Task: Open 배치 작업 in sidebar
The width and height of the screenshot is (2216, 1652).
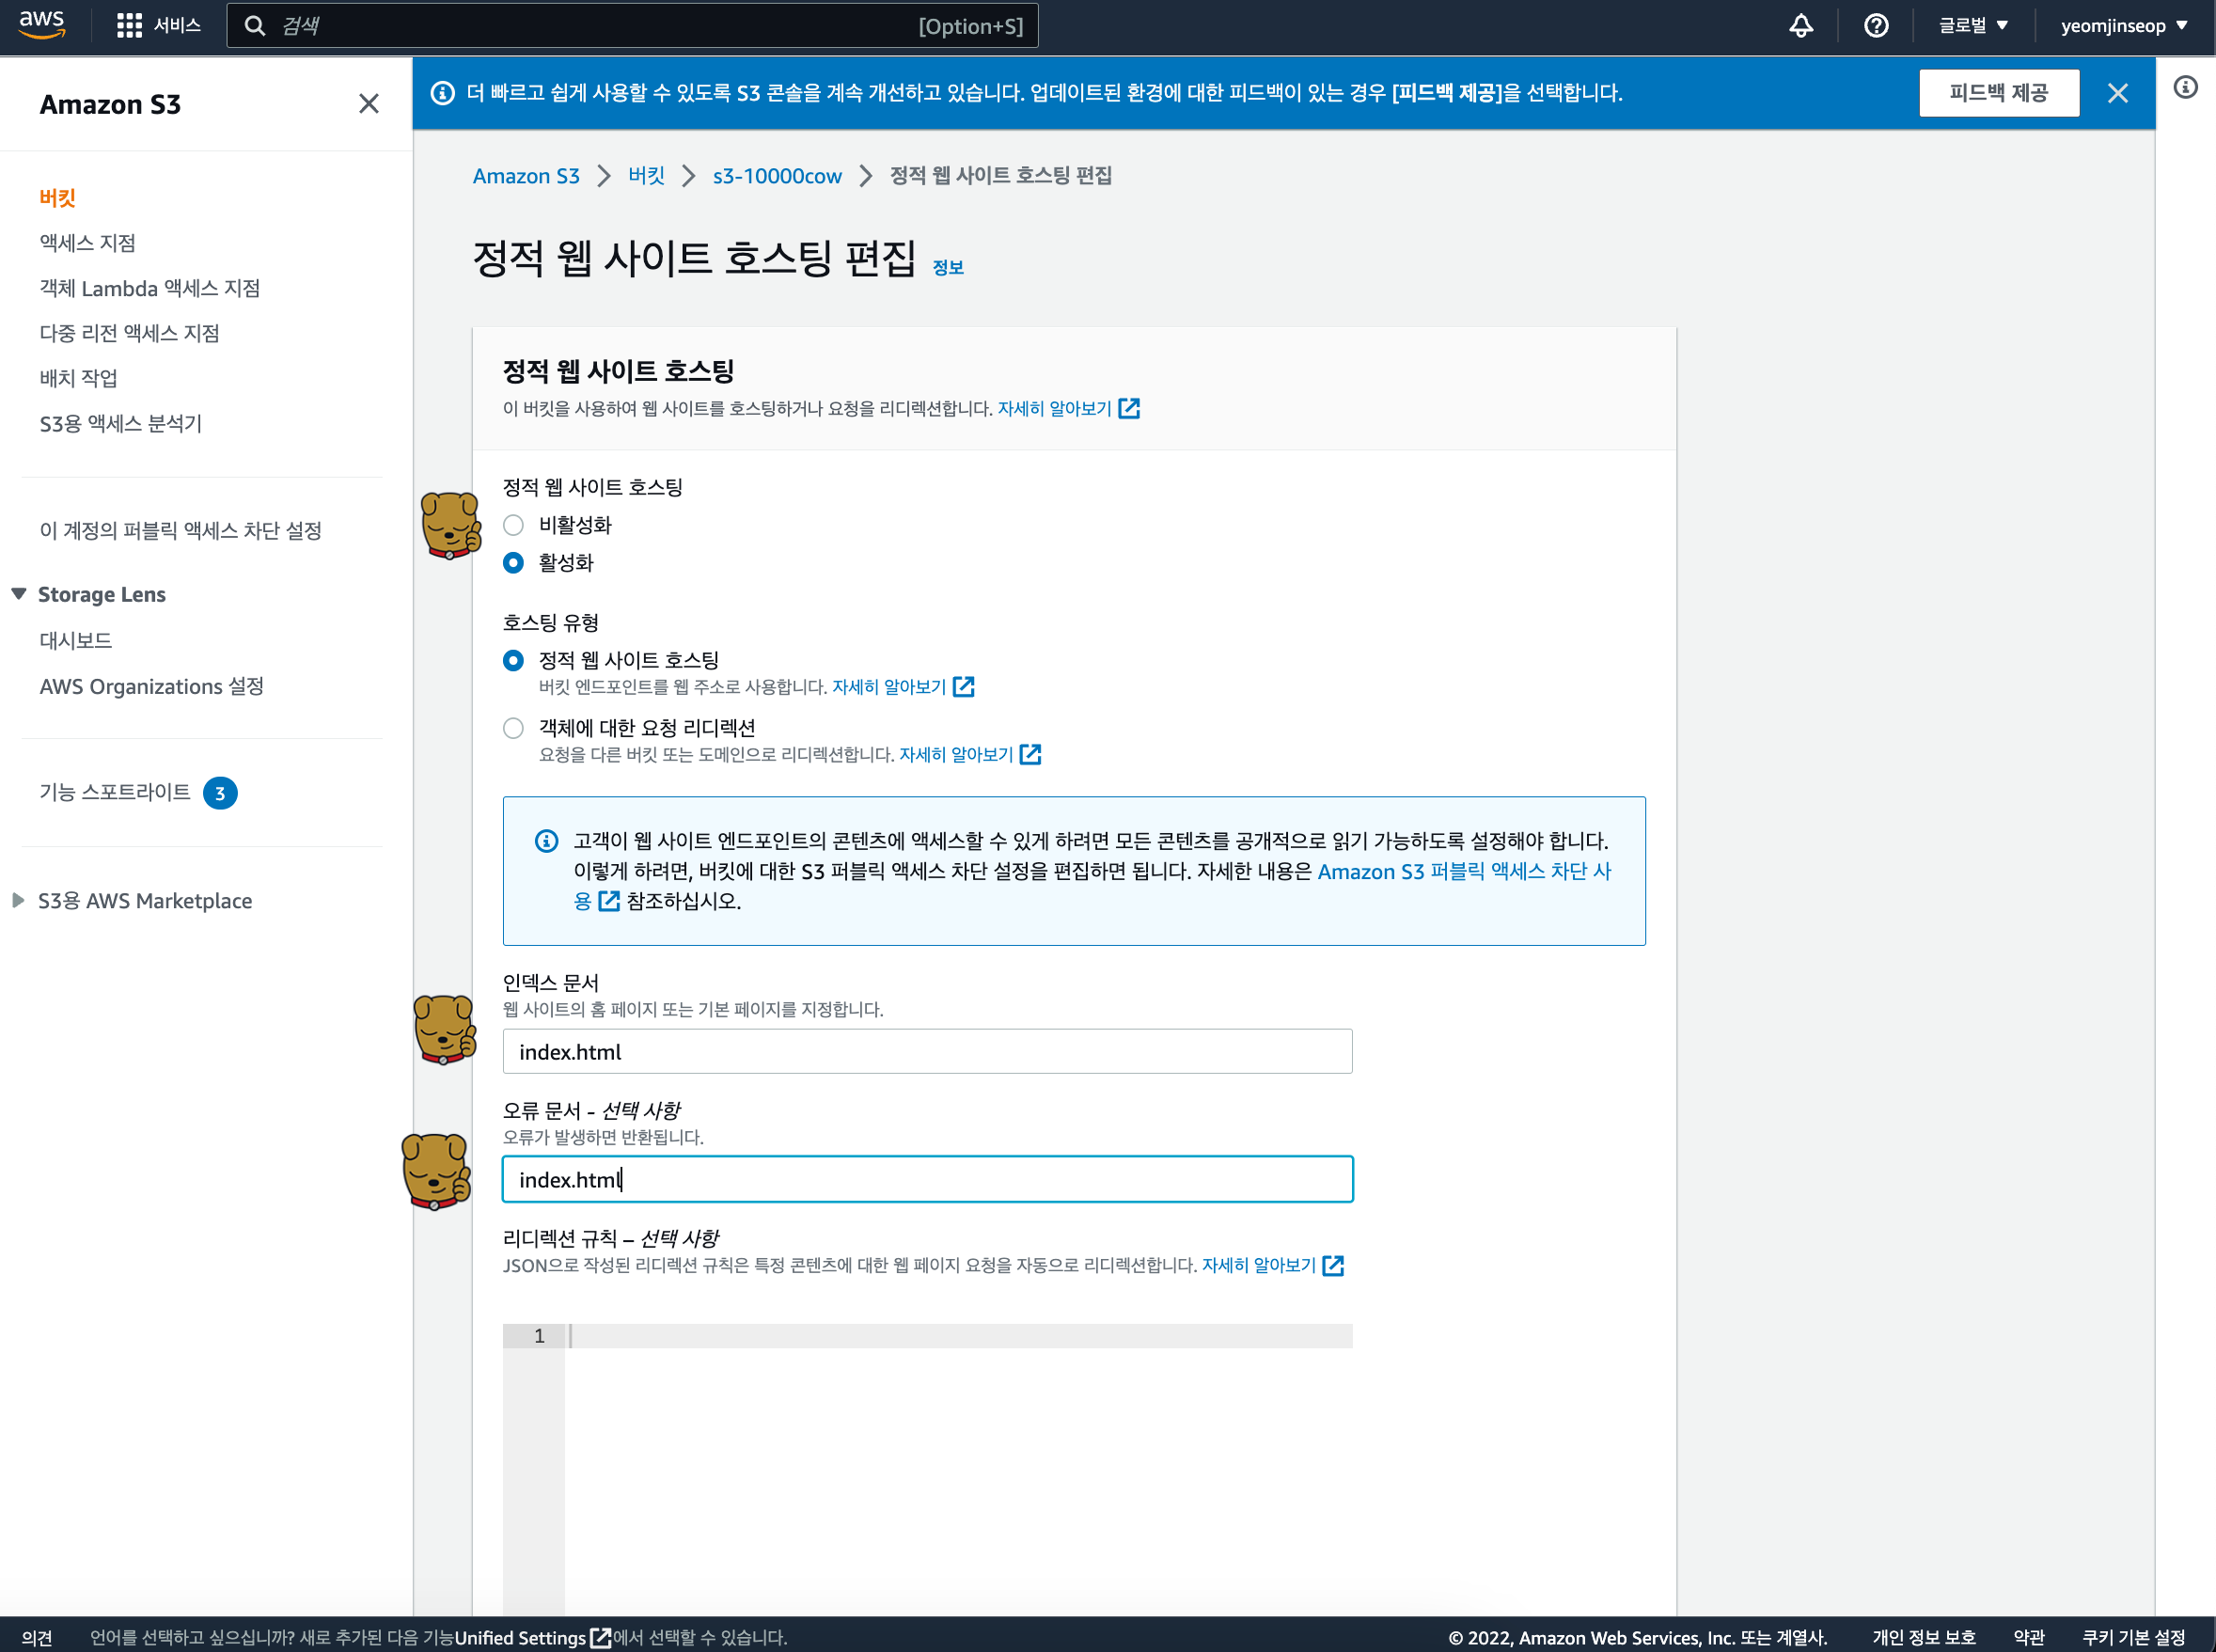Action: (78, 378)
